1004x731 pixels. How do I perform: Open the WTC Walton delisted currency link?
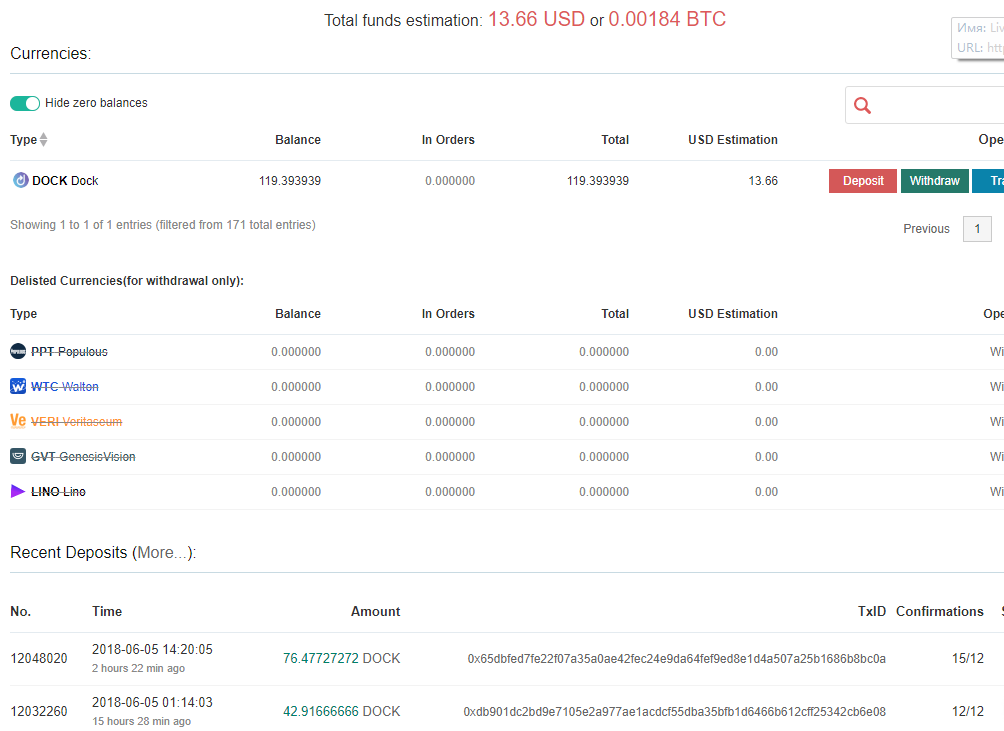65,387
